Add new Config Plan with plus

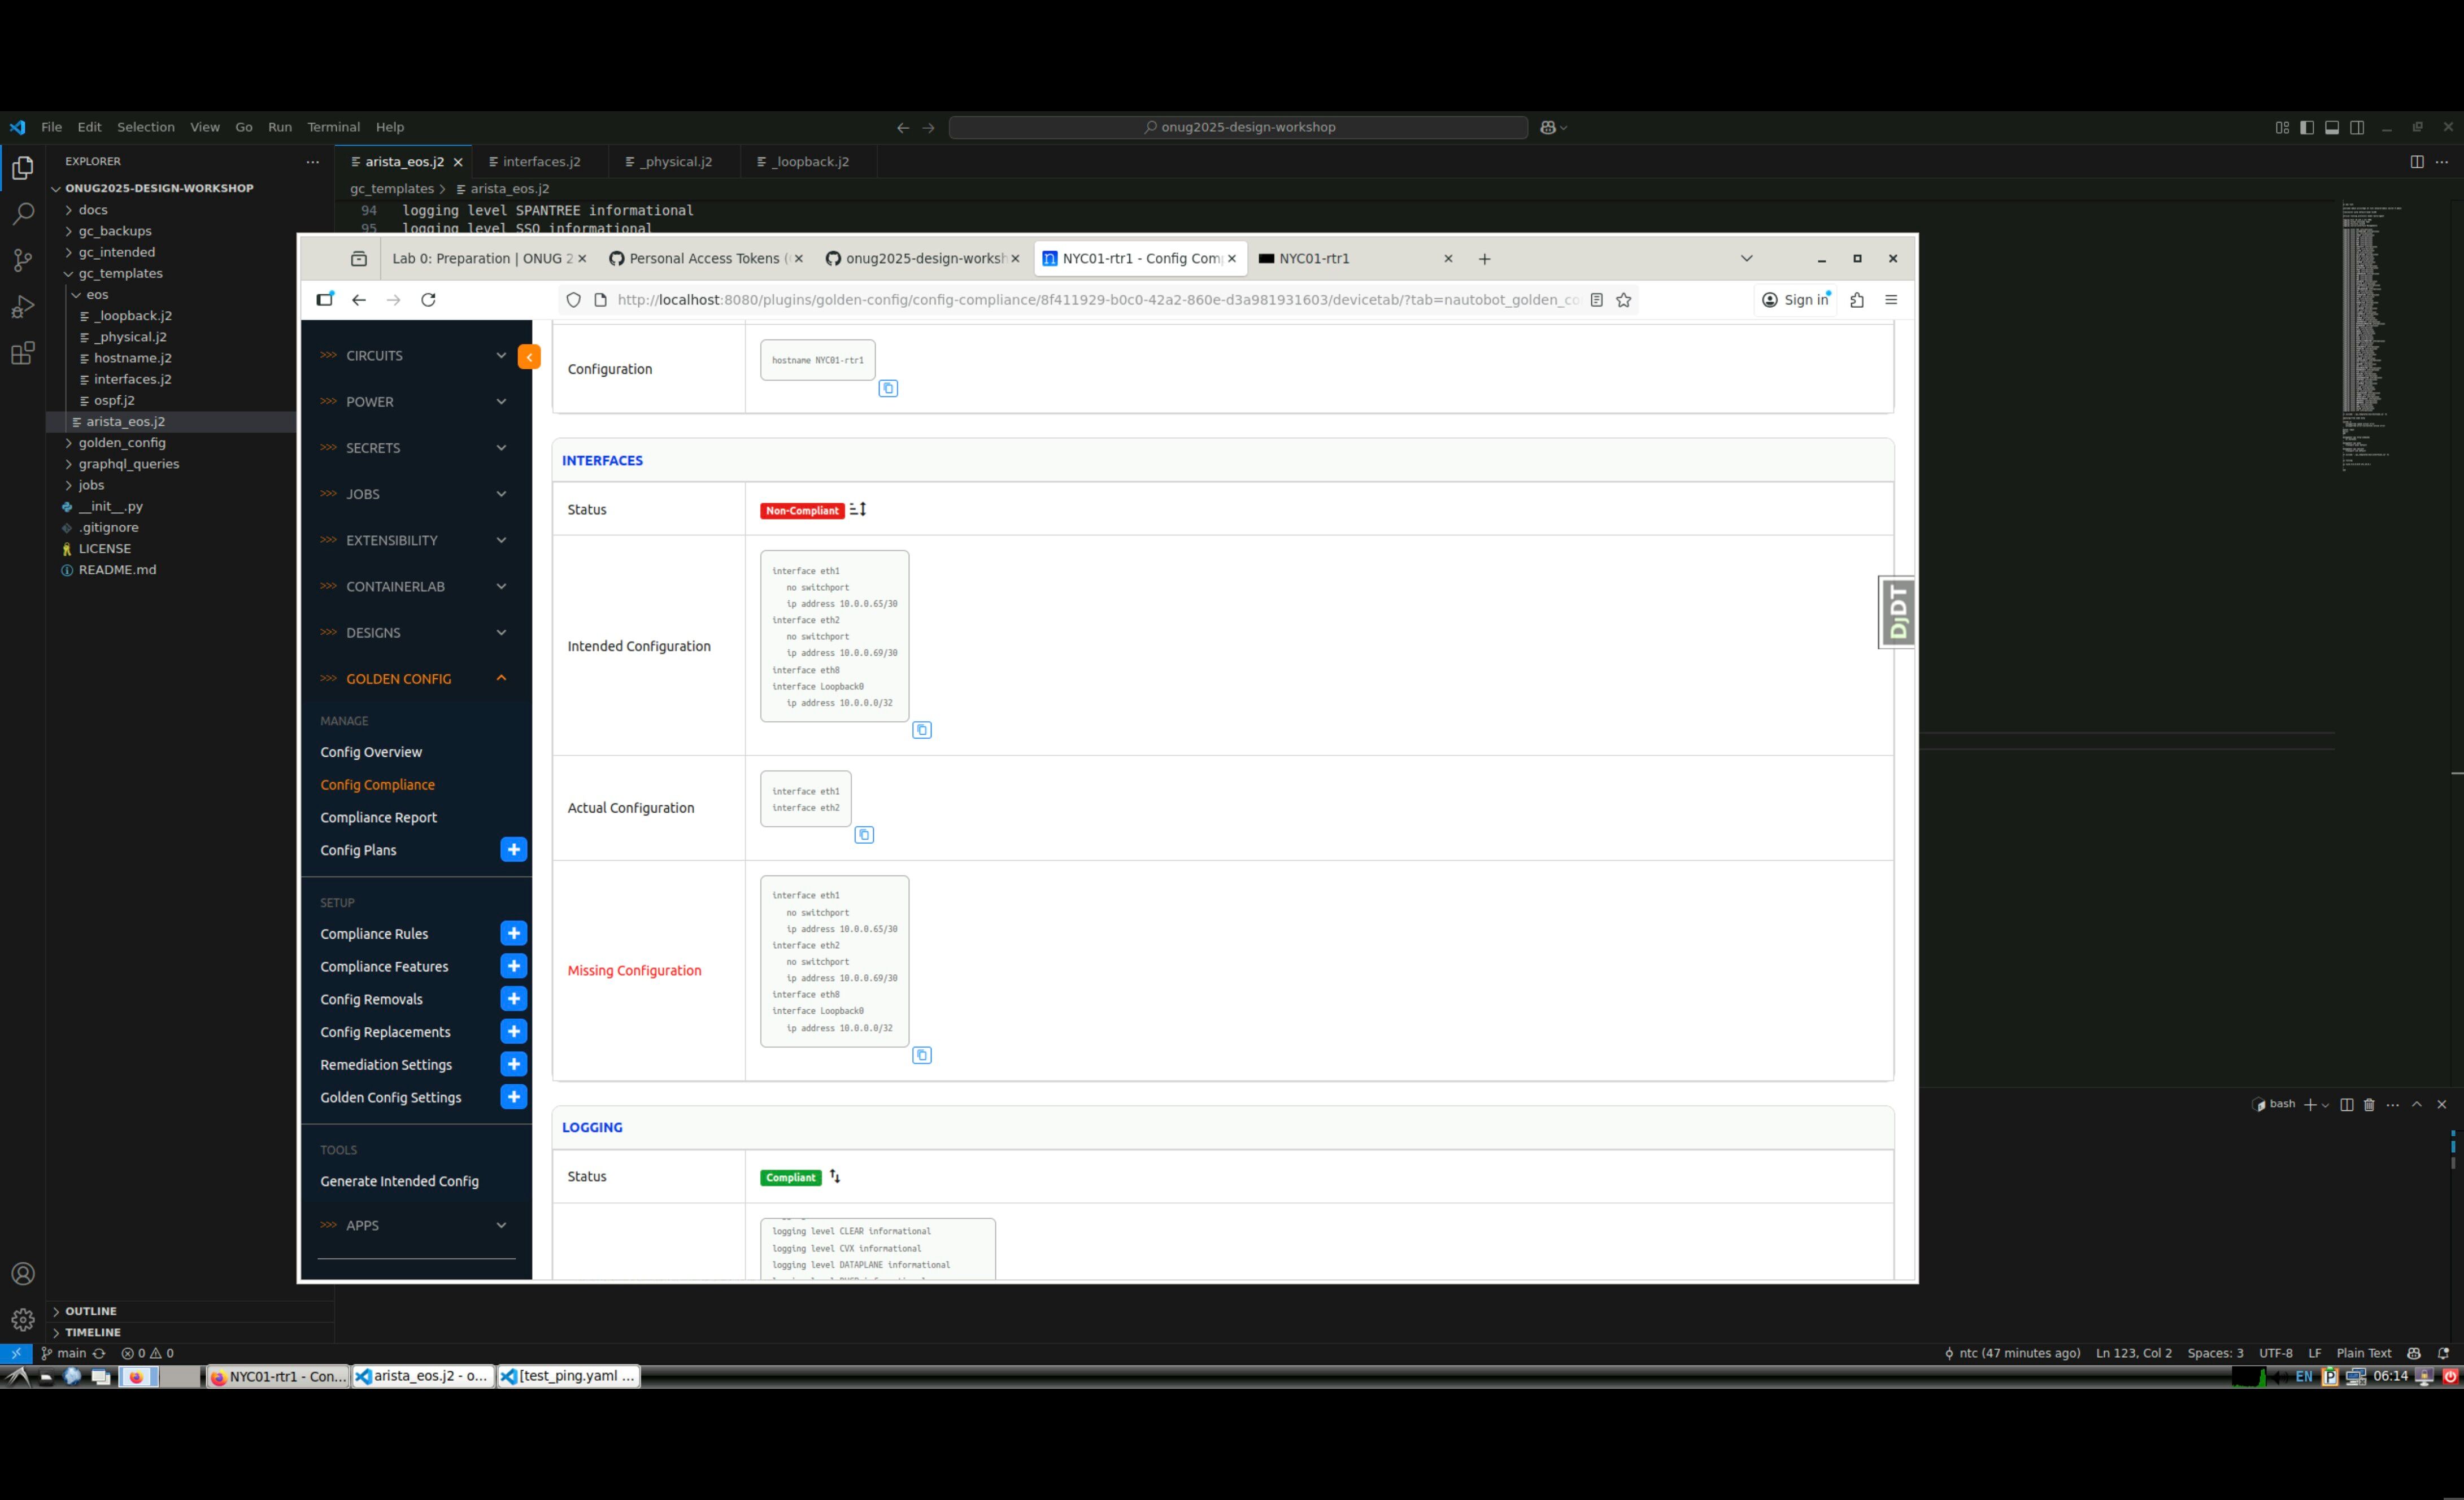[x=513, y=850]
